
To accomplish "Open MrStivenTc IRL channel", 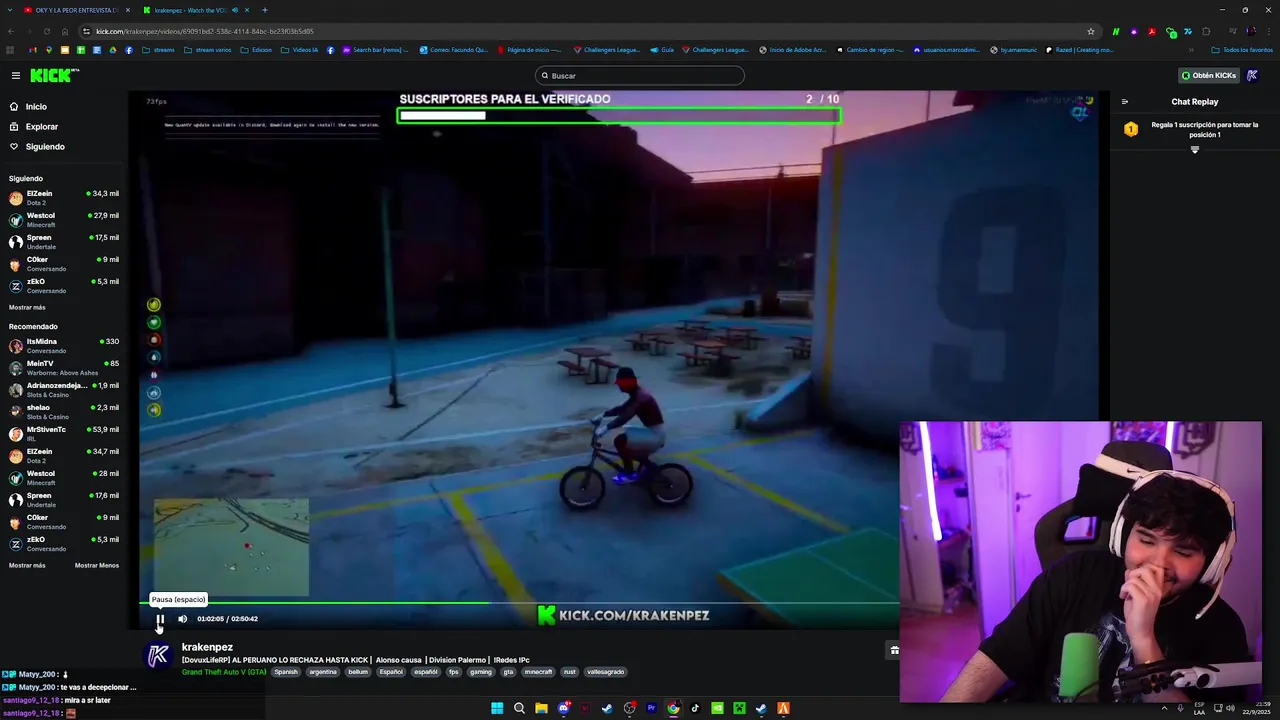I will click(x=64, y=434).
